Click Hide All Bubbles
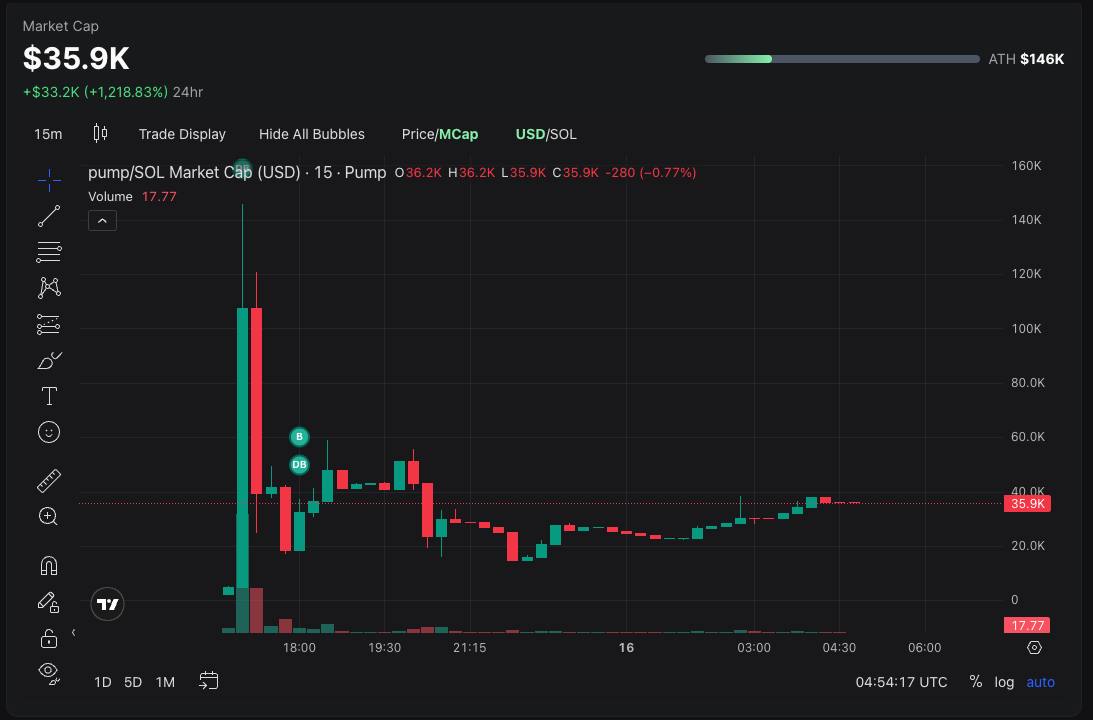The image size is (1093, 720). pos(311,134)
